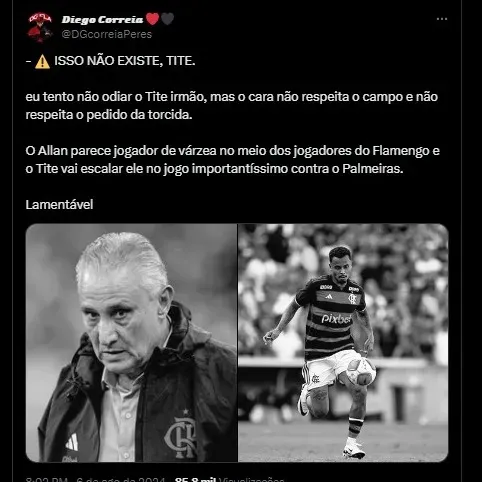Viewport: 482px width, 482px height.
Task: Click the yellow warning sign emoji
Action: (42, 62)
